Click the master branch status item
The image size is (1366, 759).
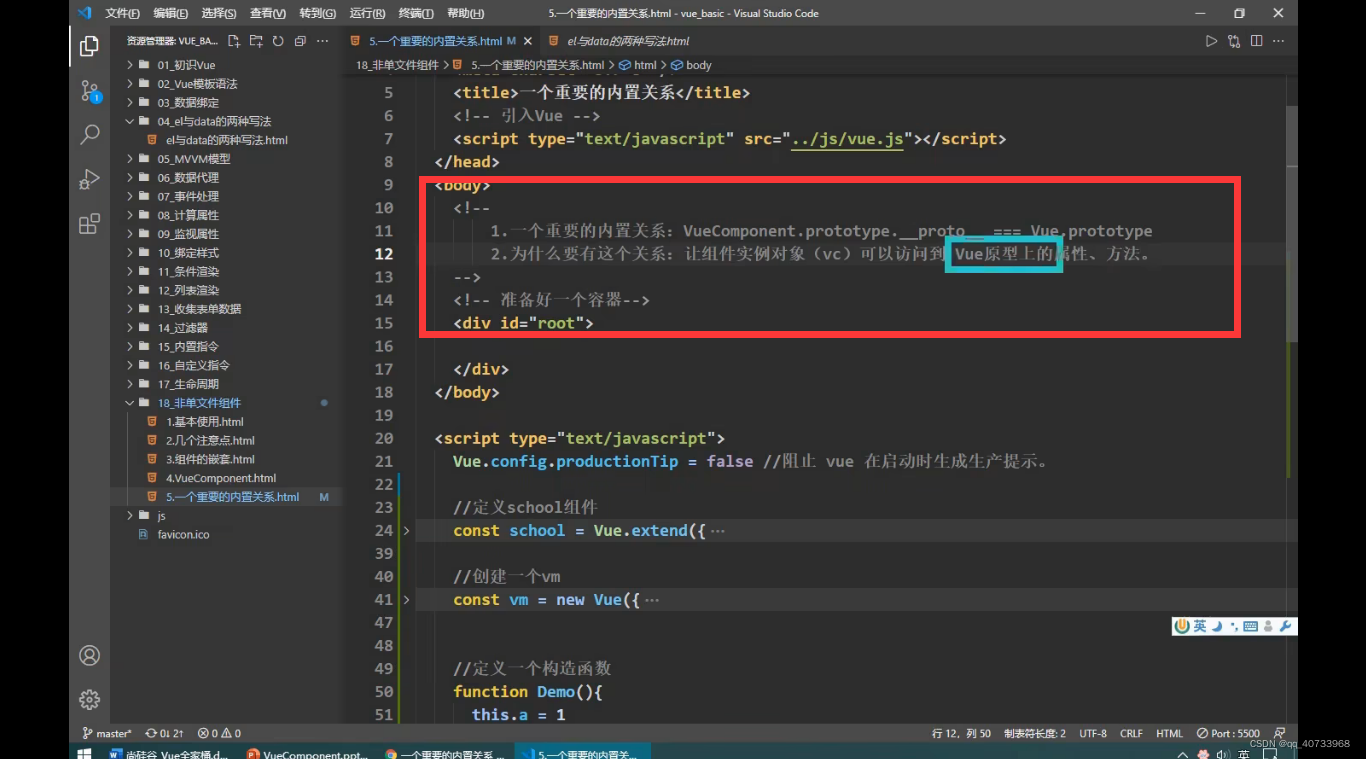[x=107, y=733]
